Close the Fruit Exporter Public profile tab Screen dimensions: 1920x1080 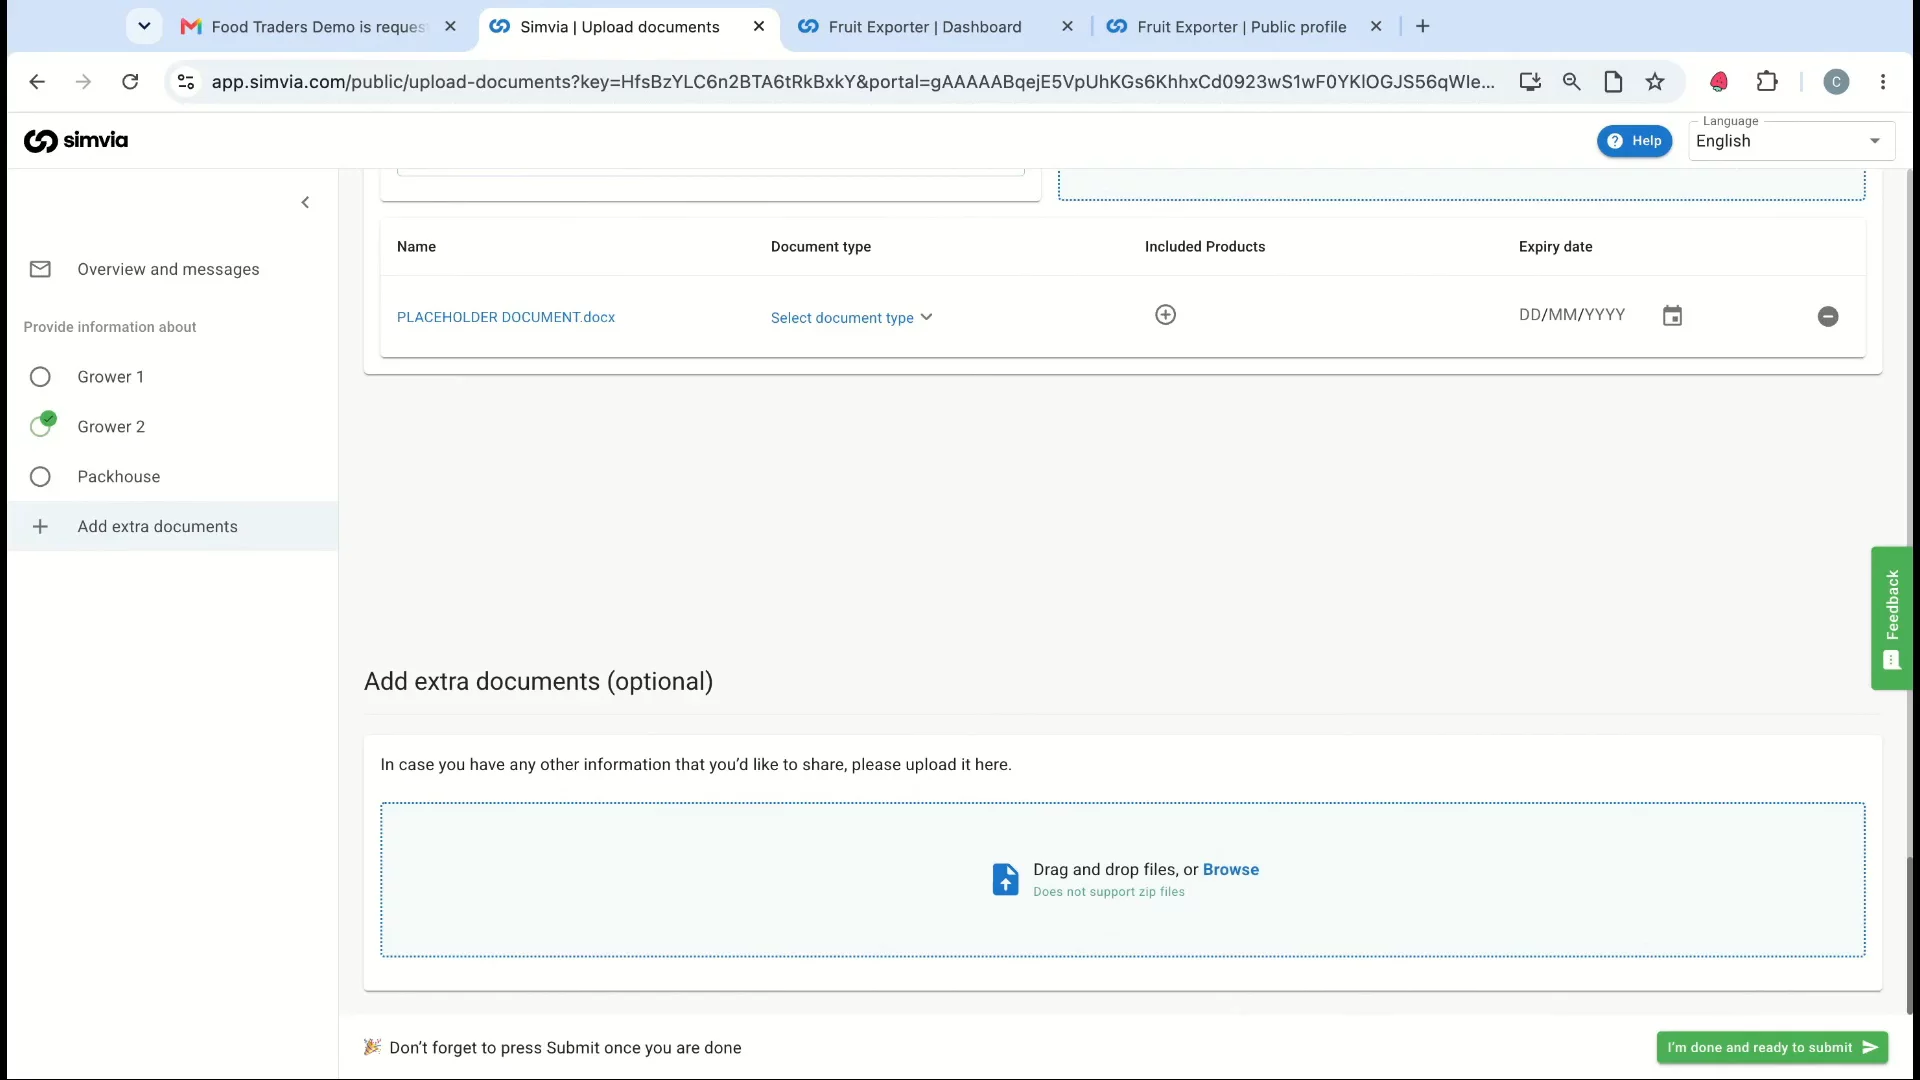1376,27
